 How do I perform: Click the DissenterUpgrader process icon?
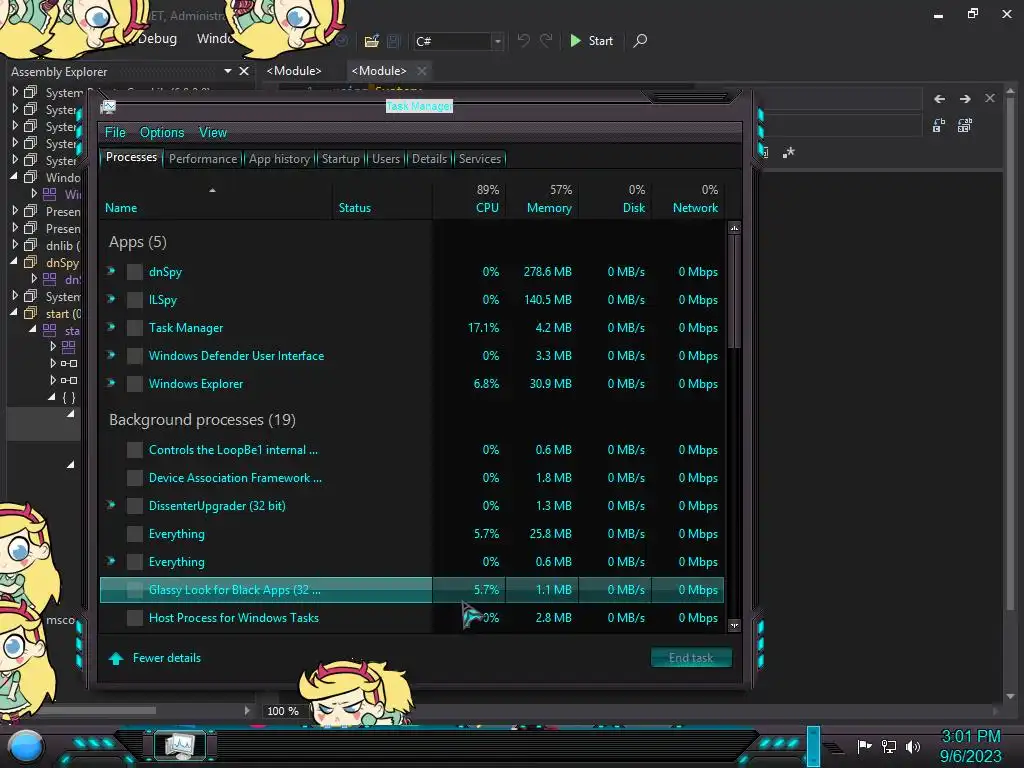(x=135, y=505)
